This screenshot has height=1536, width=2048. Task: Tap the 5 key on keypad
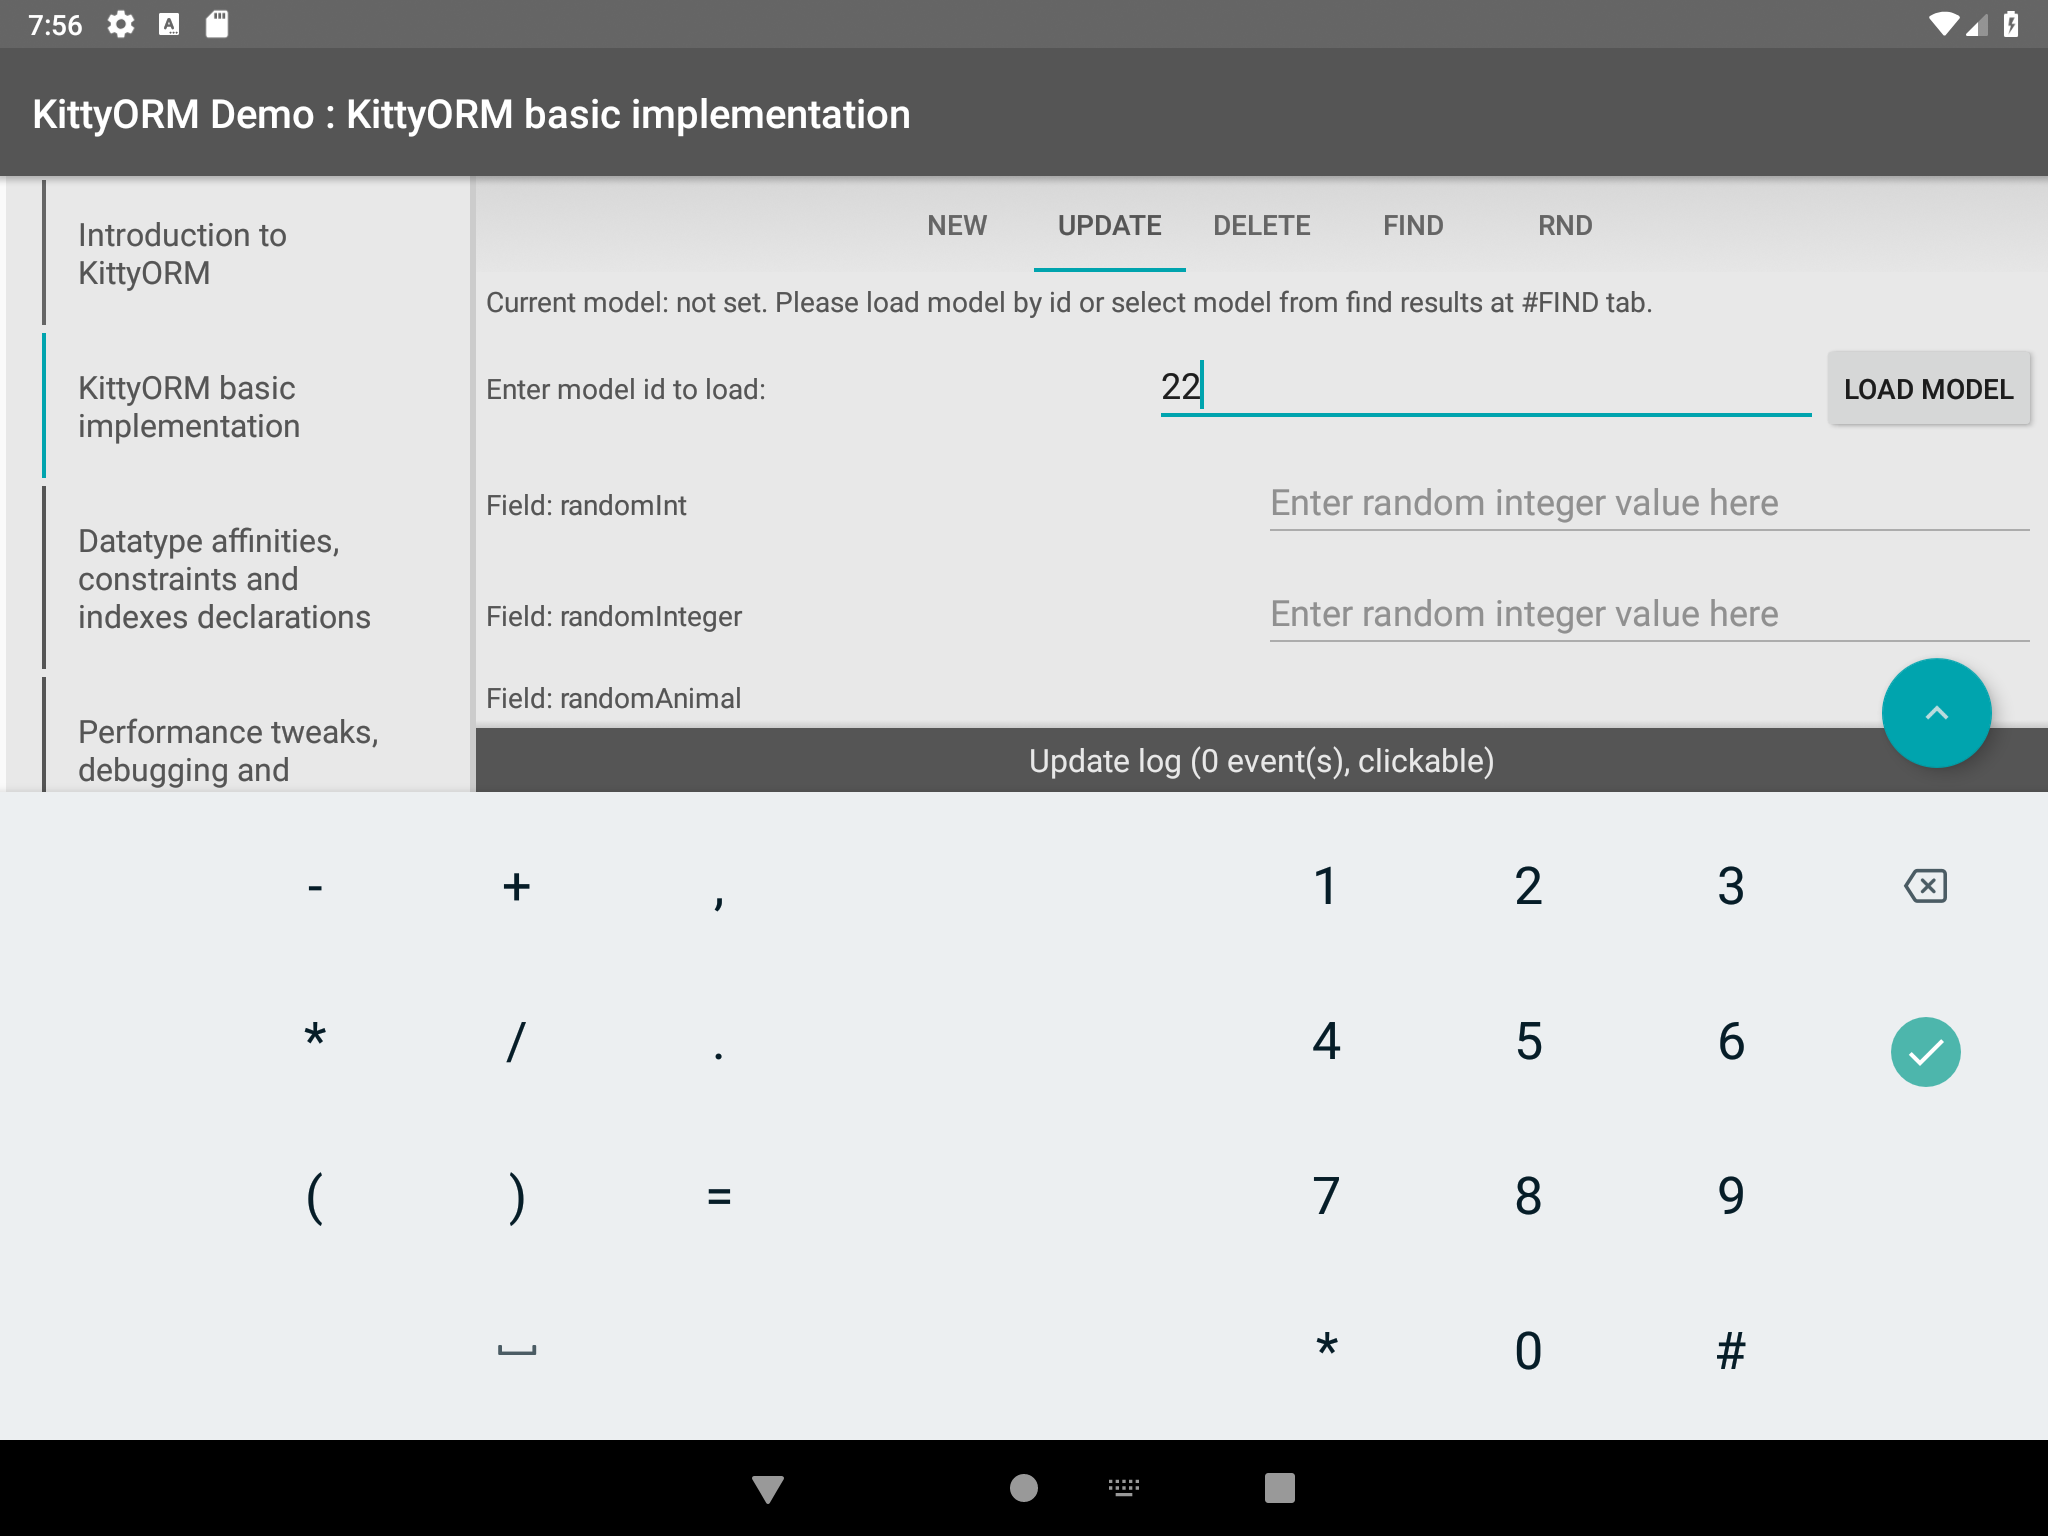pyautogui.click(x=1528, y=1041)
